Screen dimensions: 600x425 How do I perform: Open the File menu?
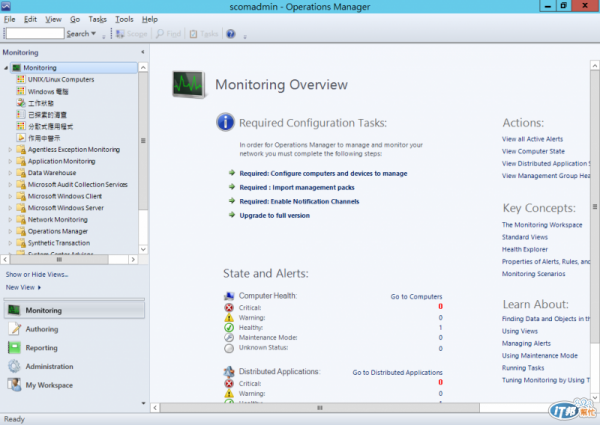coord(10,19)
